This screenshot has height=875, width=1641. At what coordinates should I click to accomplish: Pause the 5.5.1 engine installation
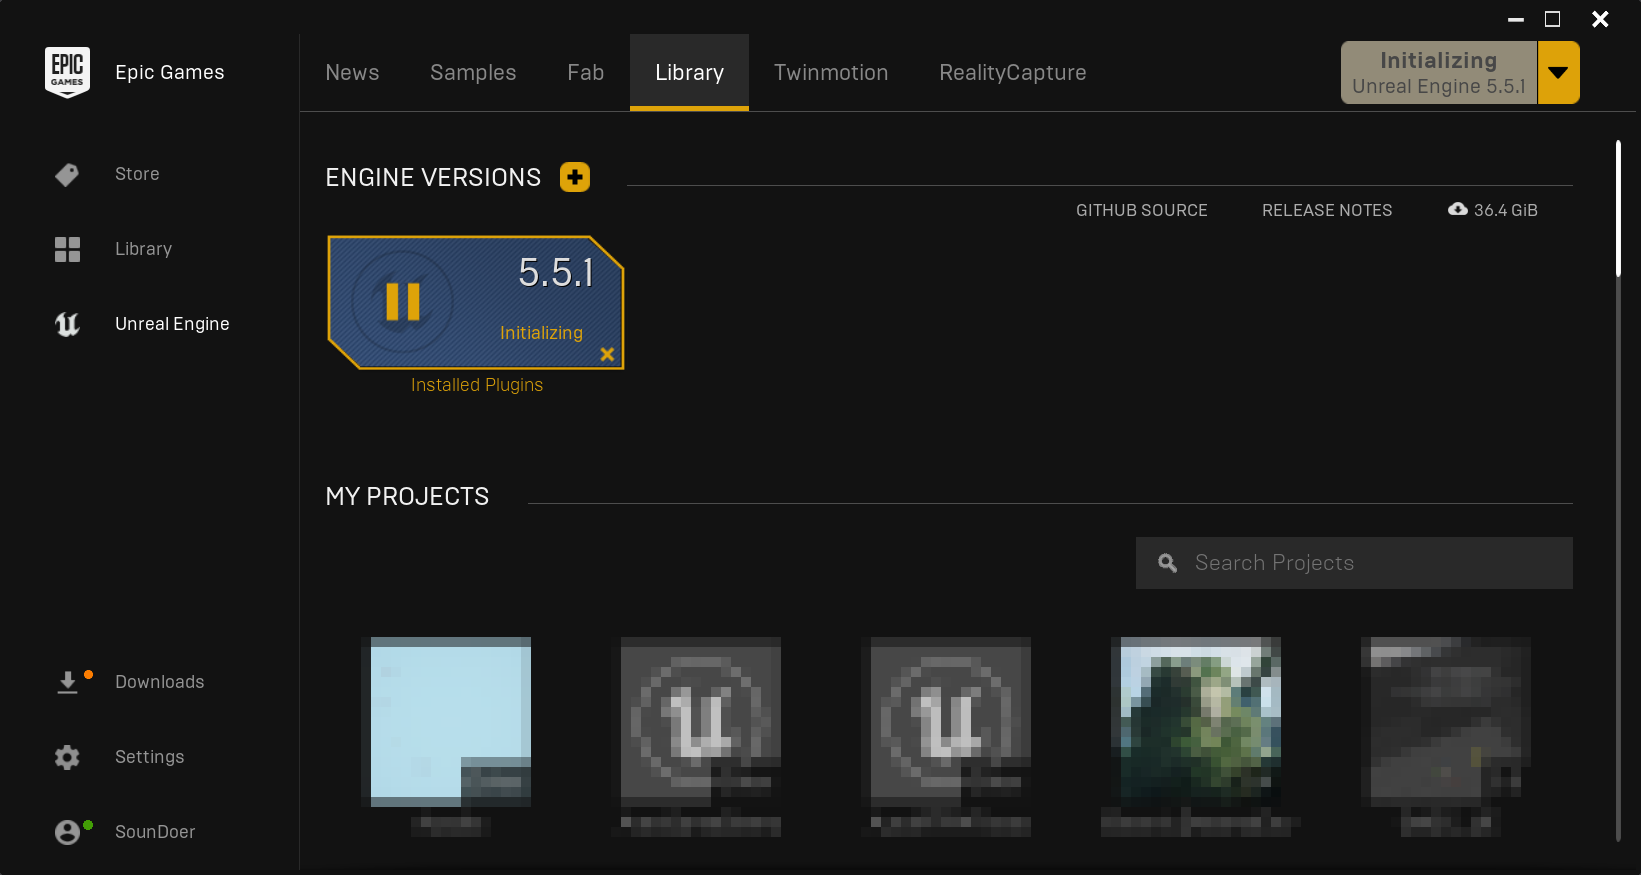tap(403, 301)
